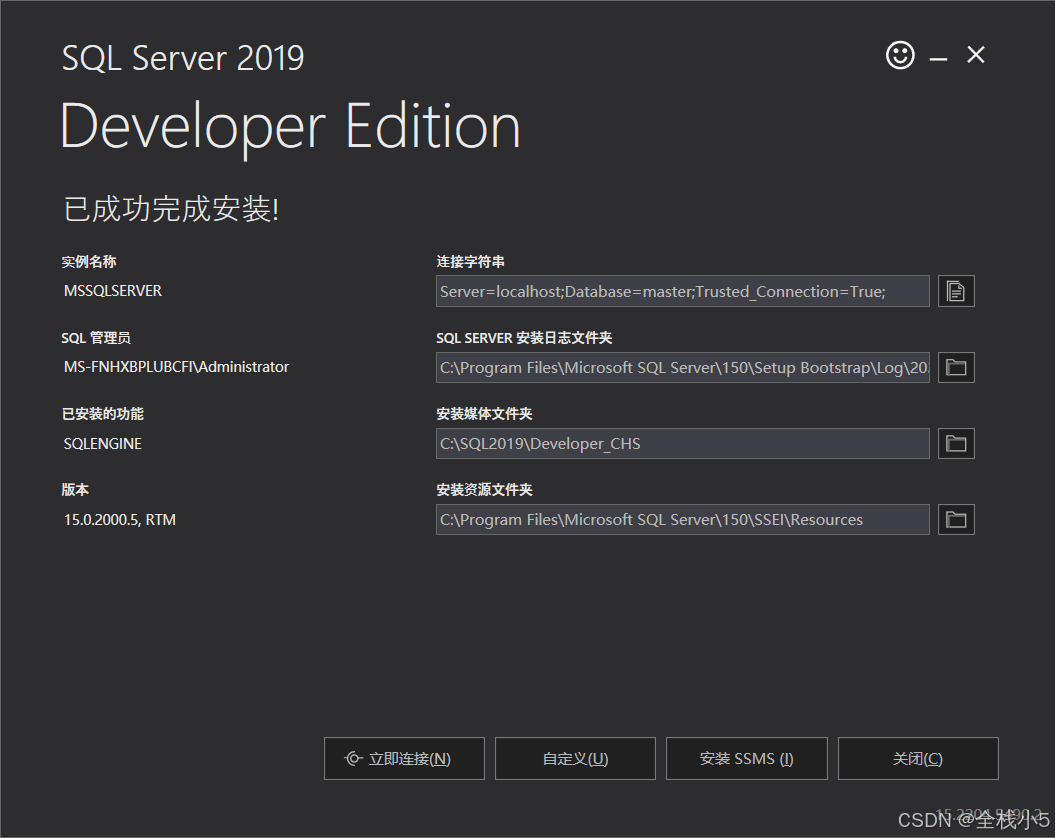Screen dimensions: 1055x838
Task: Open the SQL Server install log folder icon
Action: coord(956,368)
